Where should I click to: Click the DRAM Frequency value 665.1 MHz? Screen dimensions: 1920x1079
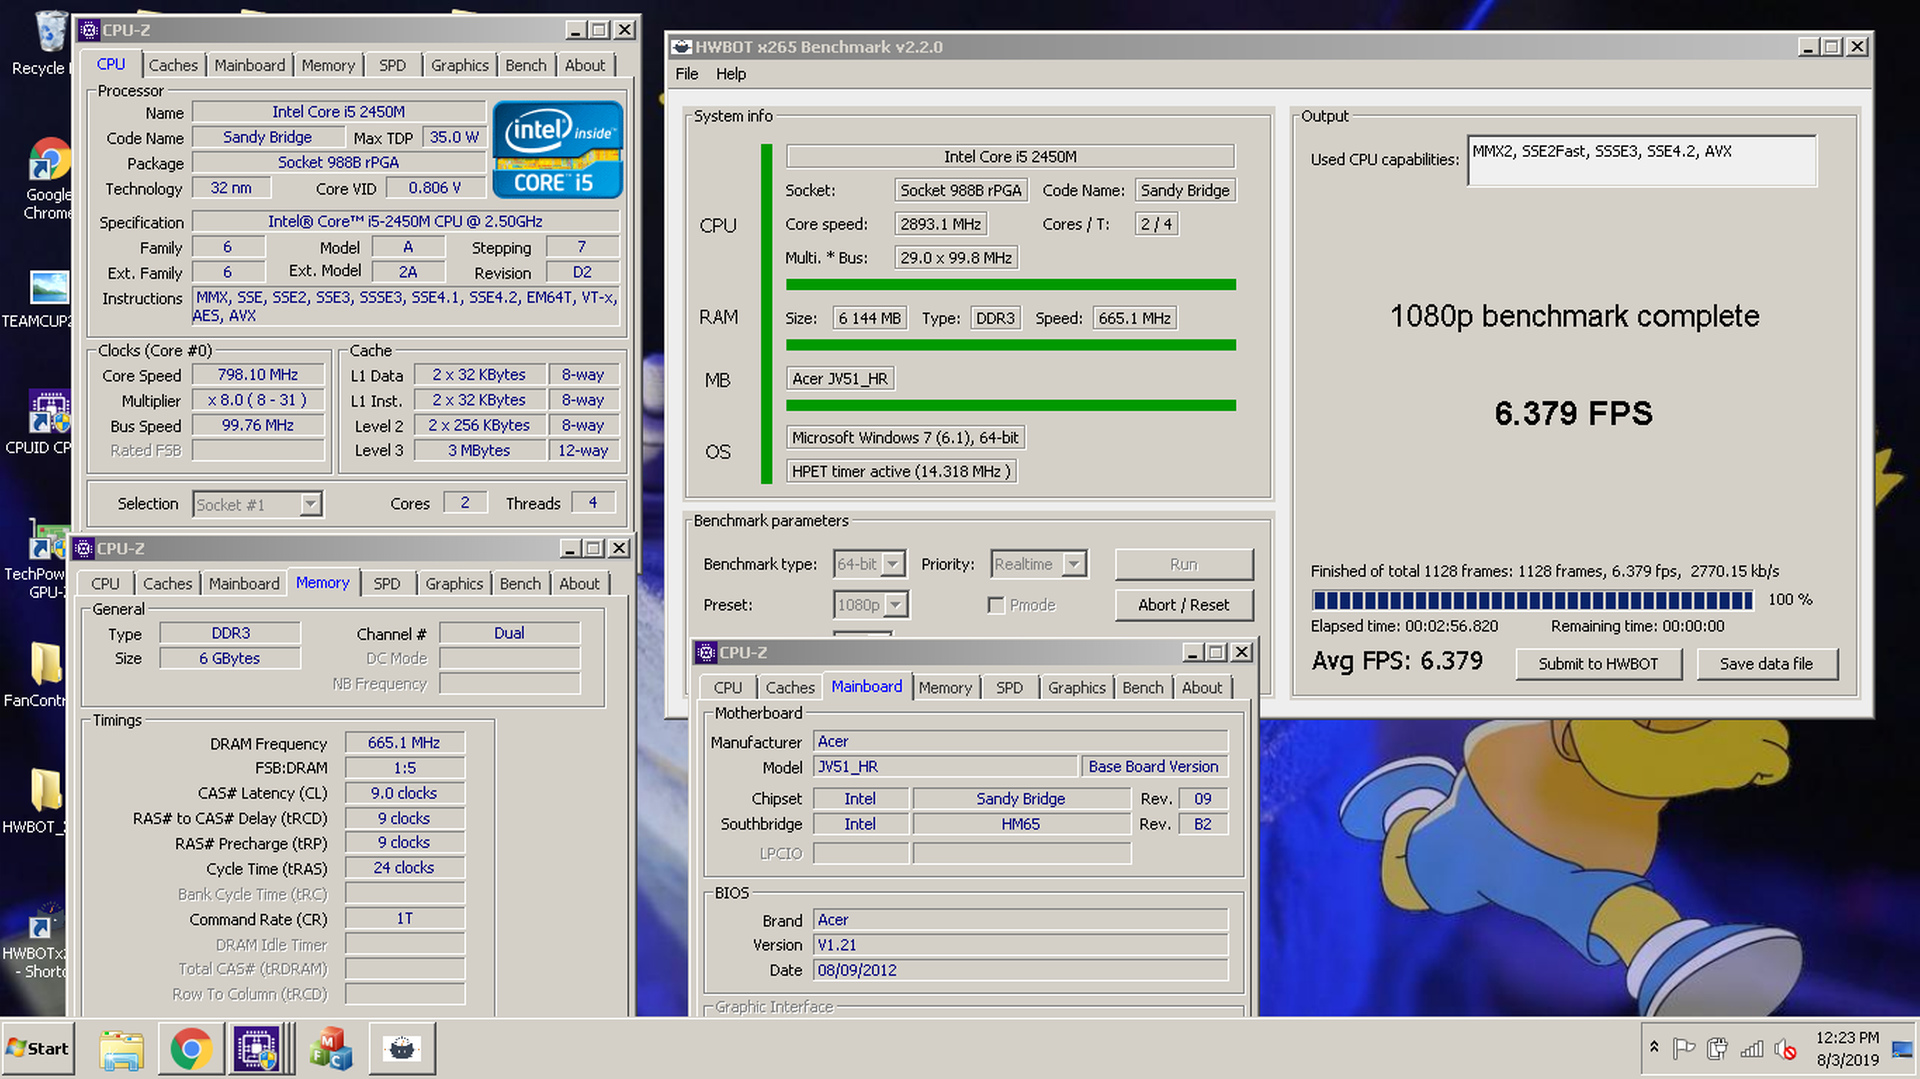click(x=404, y=743)
